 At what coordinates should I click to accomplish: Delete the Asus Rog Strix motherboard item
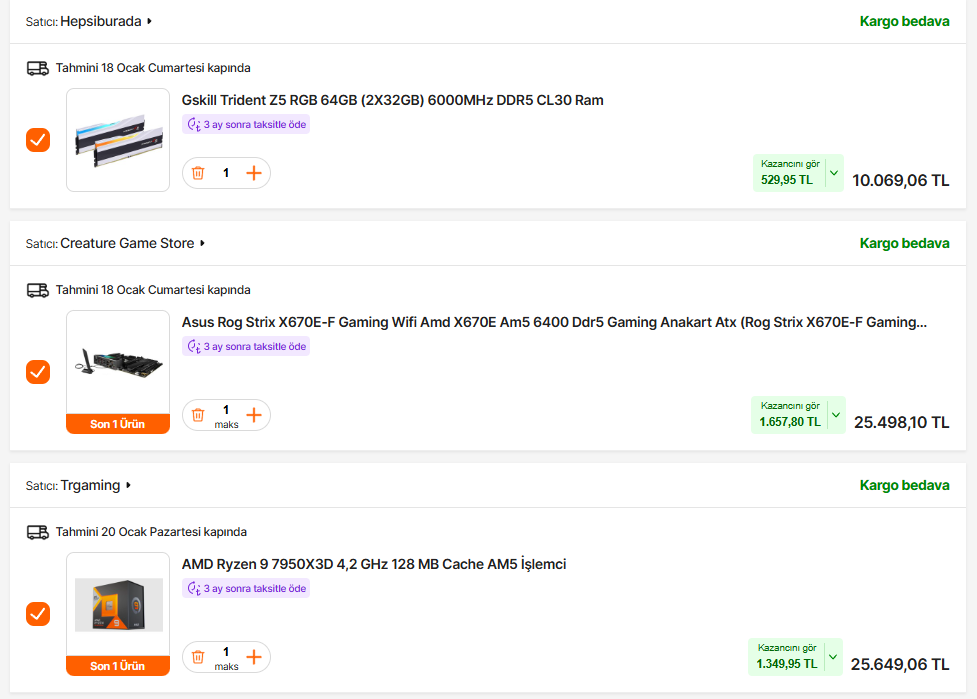click(x=198, y=415)
